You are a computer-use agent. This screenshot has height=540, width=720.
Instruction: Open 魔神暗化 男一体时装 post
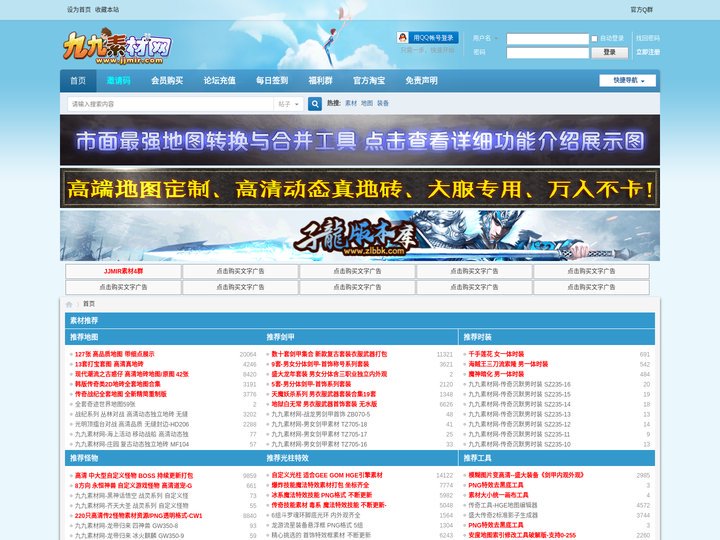(496, 375)
